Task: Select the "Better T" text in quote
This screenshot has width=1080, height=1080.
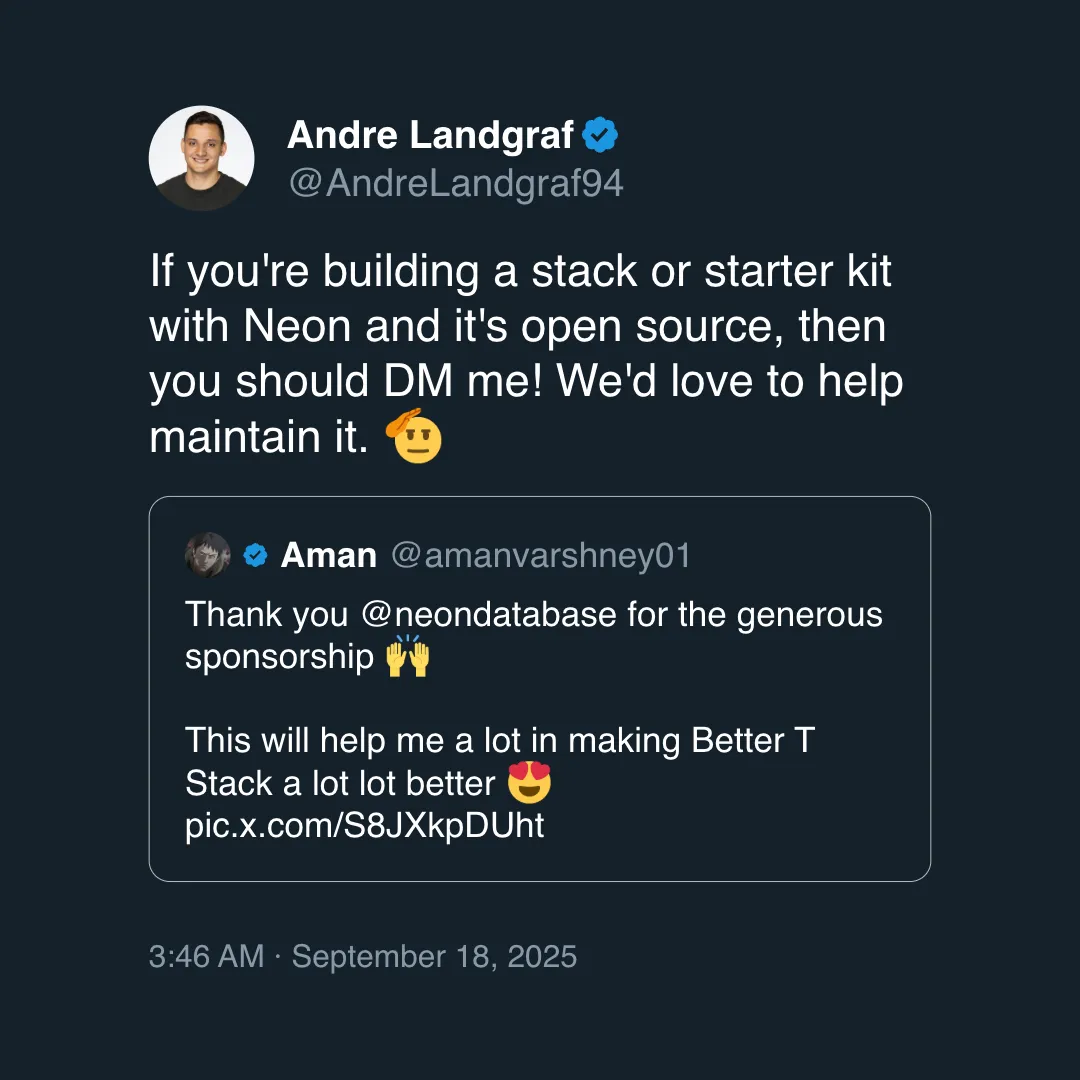Action: (x=752, y=741)
